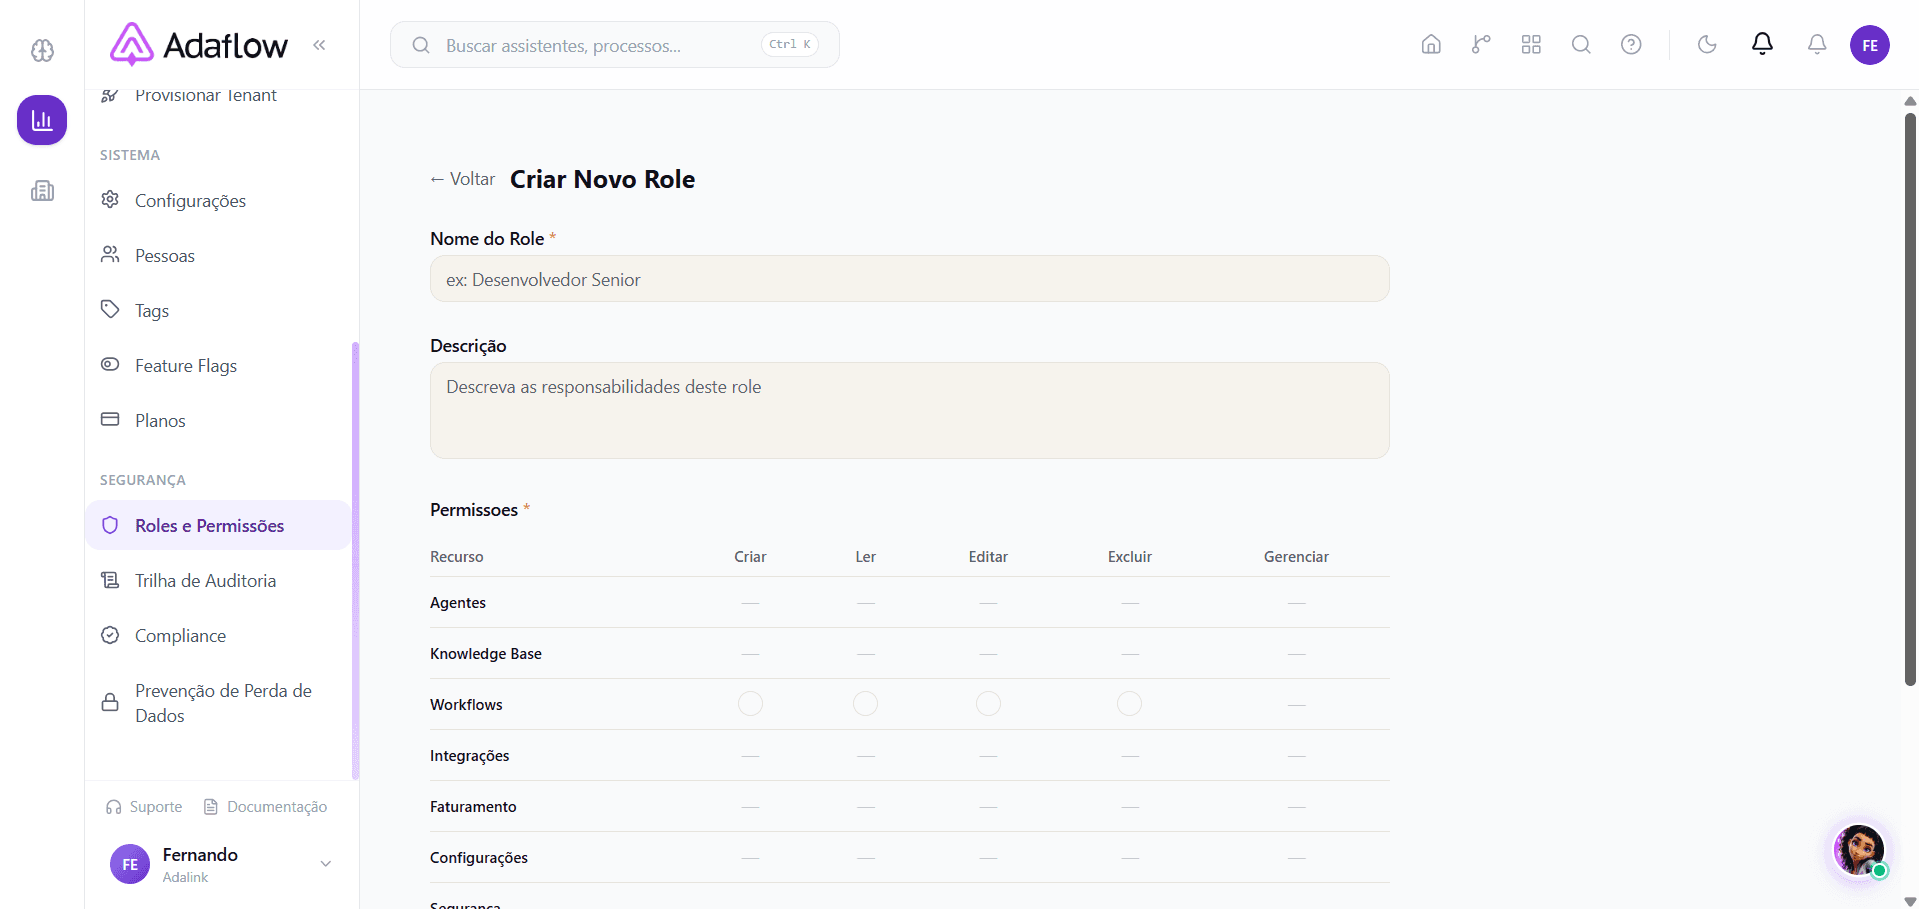Click the help question mark icon
Screen dimensions: 1919x909
click(1631, 44)
